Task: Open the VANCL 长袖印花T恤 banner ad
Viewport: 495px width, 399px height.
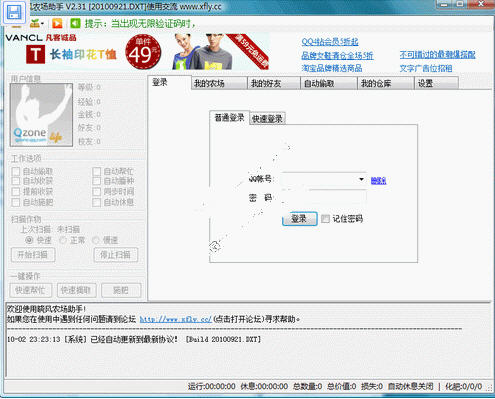Action: 137,51
